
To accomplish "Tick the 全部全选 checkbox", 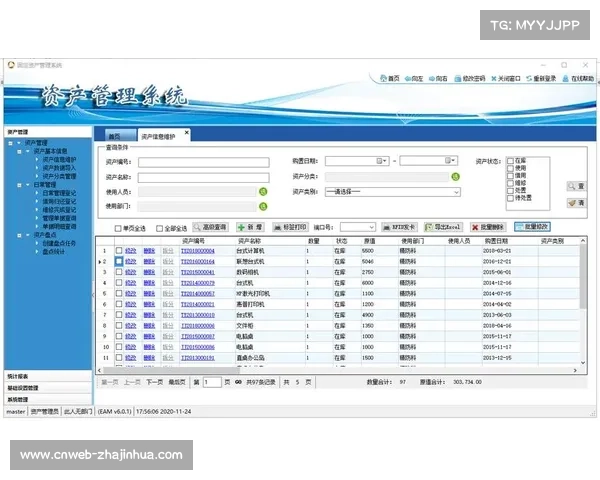I will point(159,228).
